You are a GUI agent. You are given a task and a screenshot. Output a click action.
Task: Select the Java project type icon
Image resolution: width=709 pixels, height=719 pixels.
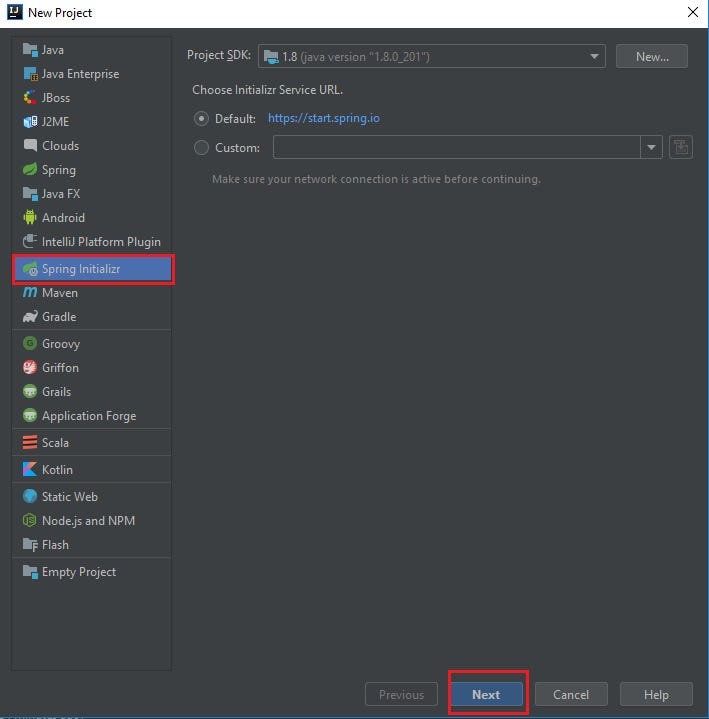(x=30, y=50)
